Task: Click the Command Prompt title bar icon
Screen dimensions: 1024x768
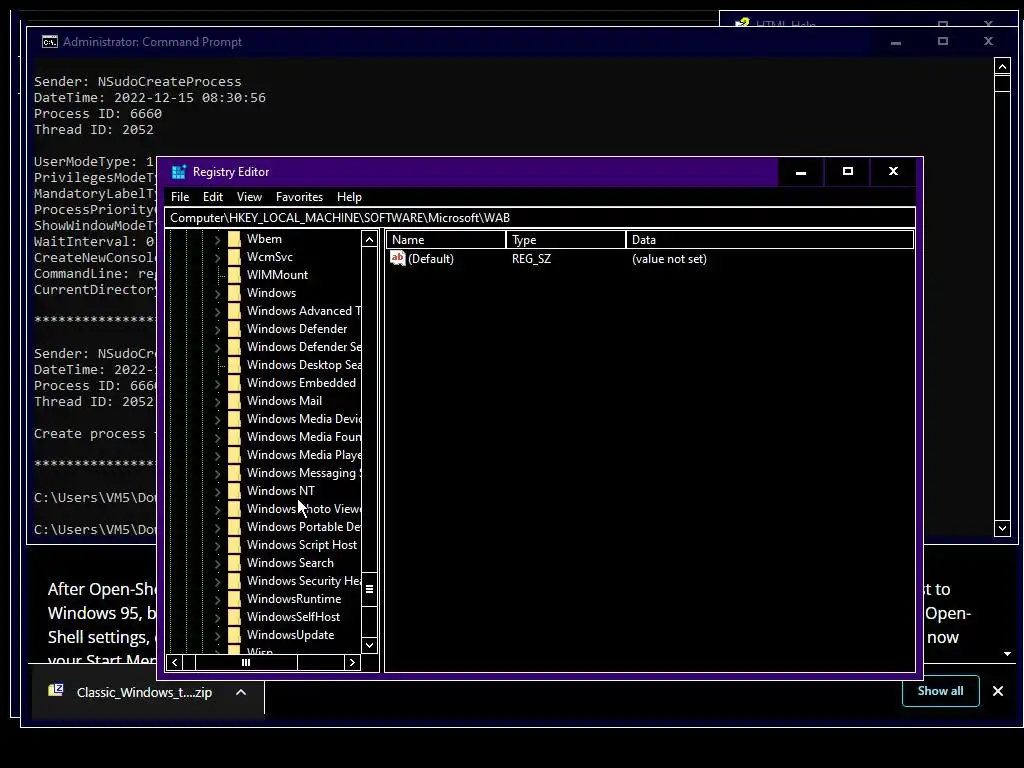Action: (x=50, y=42)
